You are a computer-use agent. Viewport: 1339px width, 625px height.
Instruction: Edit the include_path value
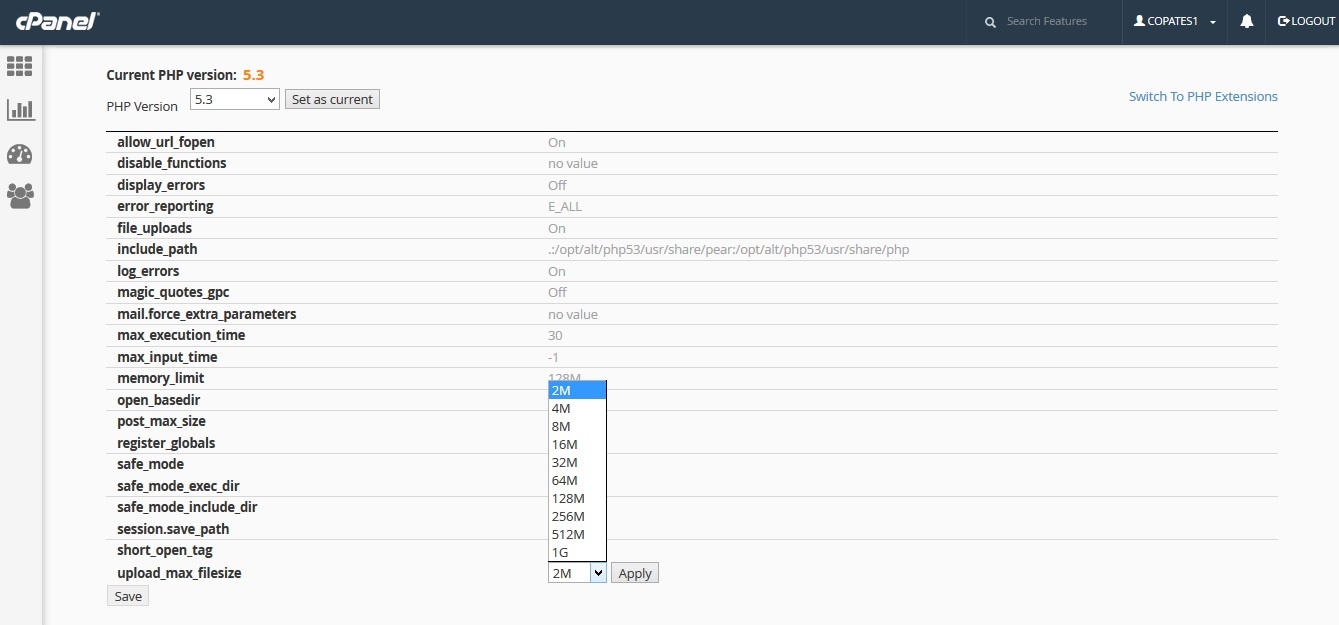(729, 249)
